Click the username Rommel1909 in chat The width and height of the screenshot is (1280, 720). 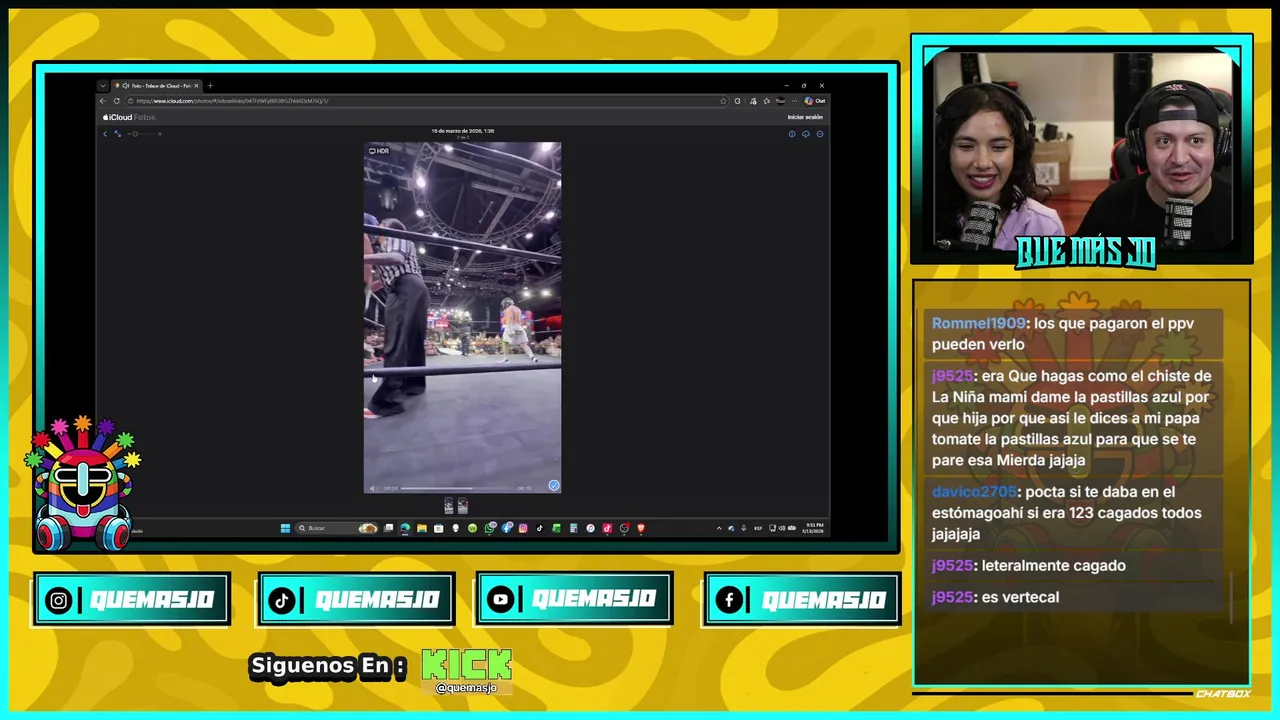coord(978,323)
